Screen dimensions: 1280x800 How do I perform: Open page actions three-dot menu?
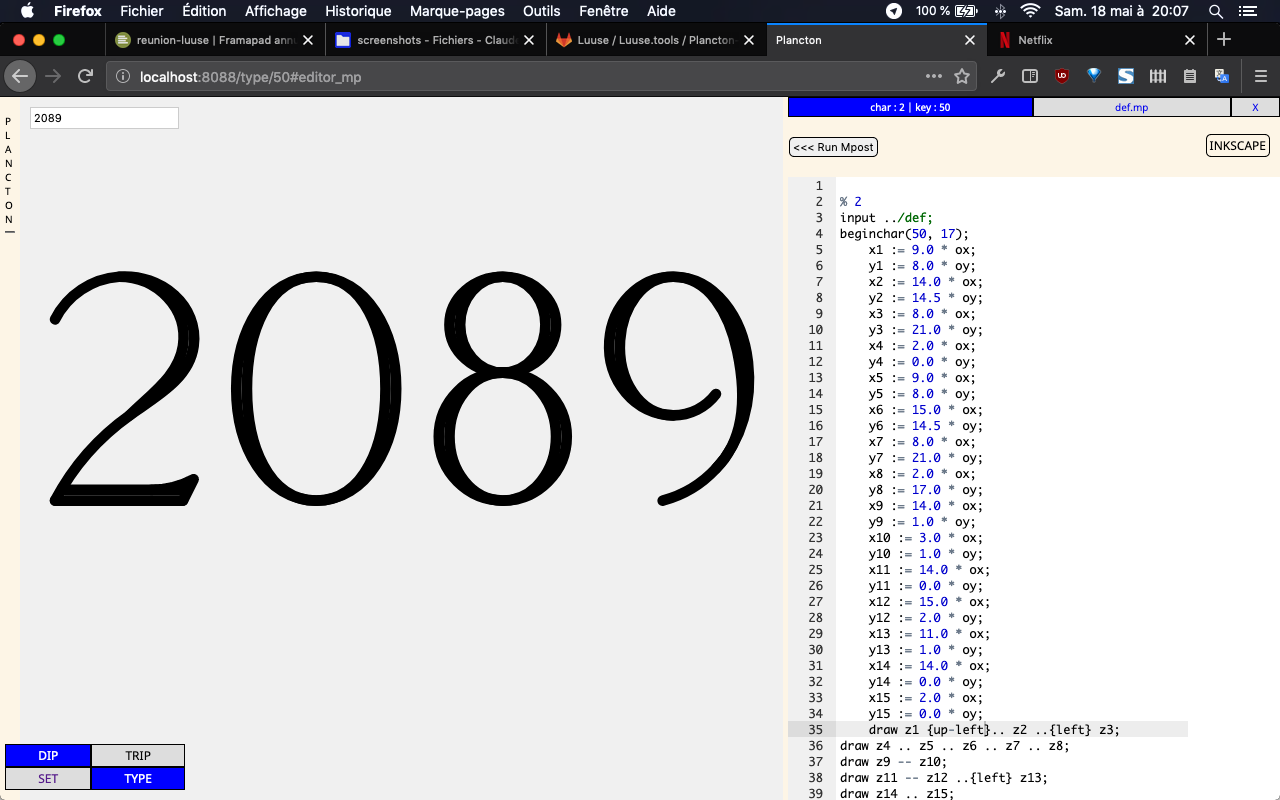933,76
